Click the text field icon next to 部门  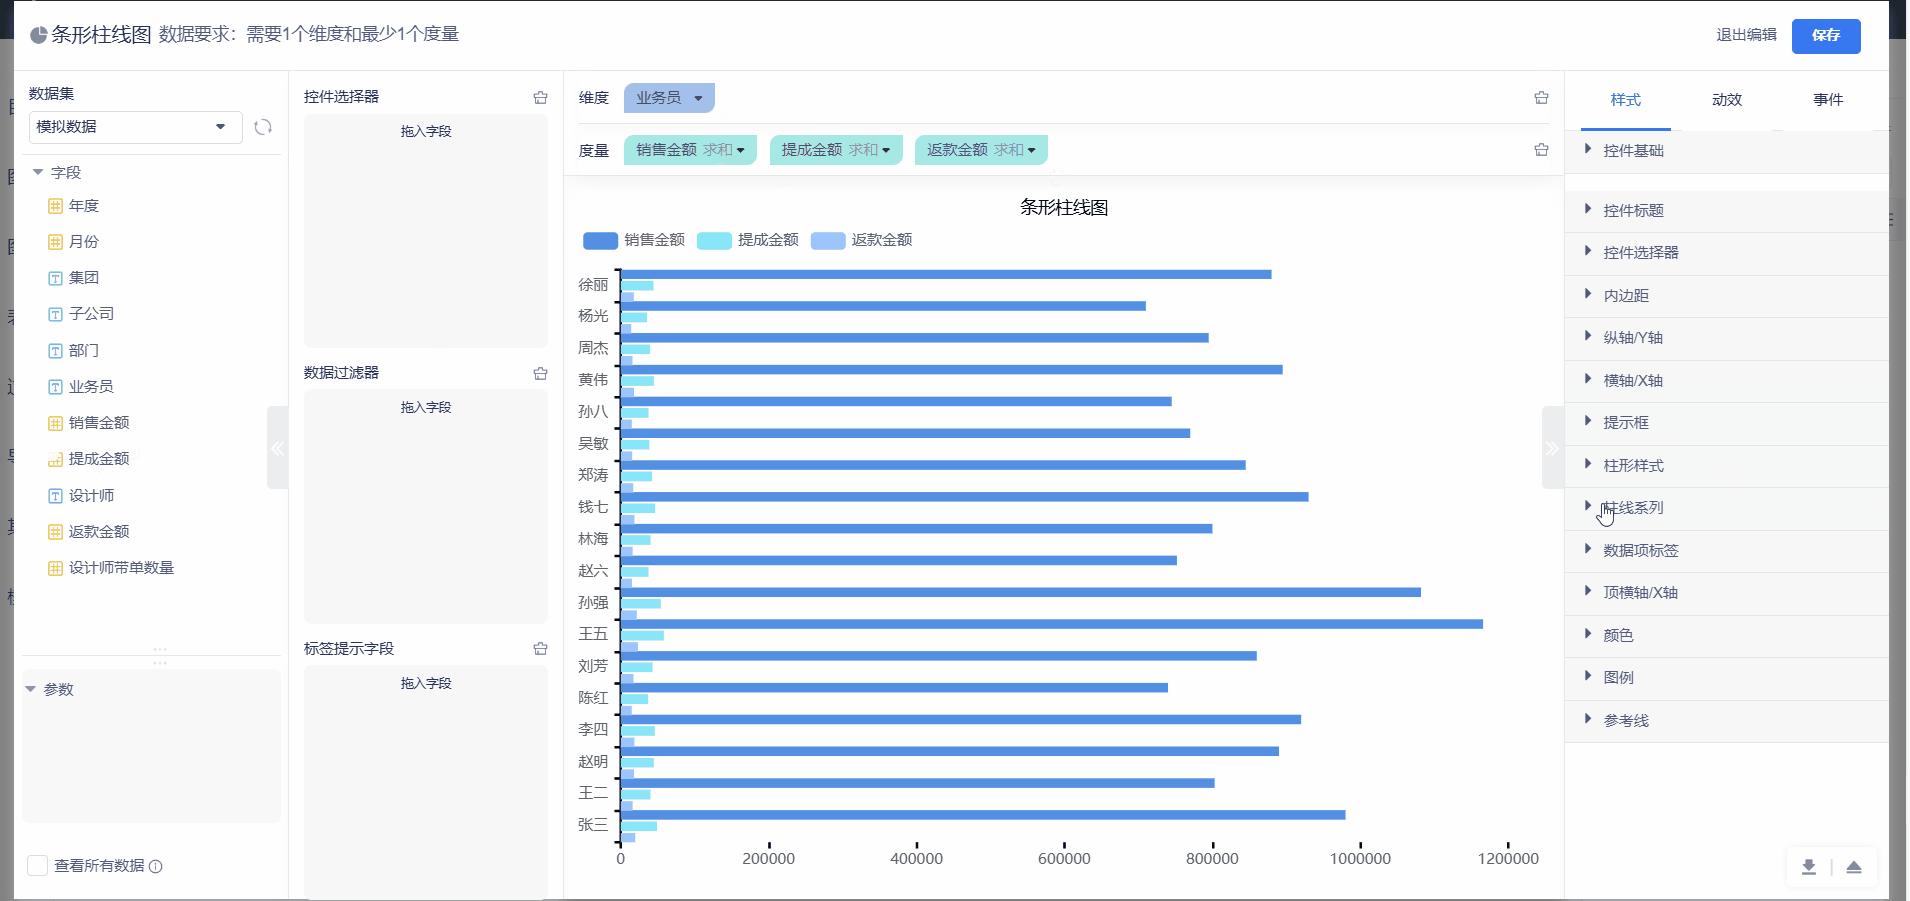coord(55,351)
